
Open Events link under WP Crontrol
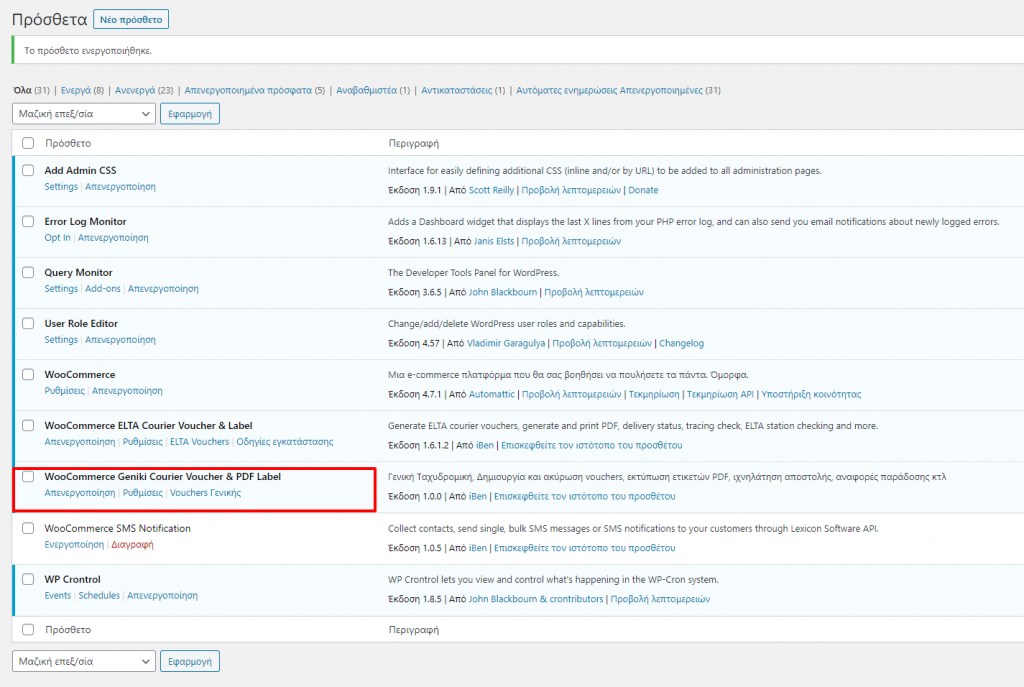pyautogui.click(x=57, y=595)
